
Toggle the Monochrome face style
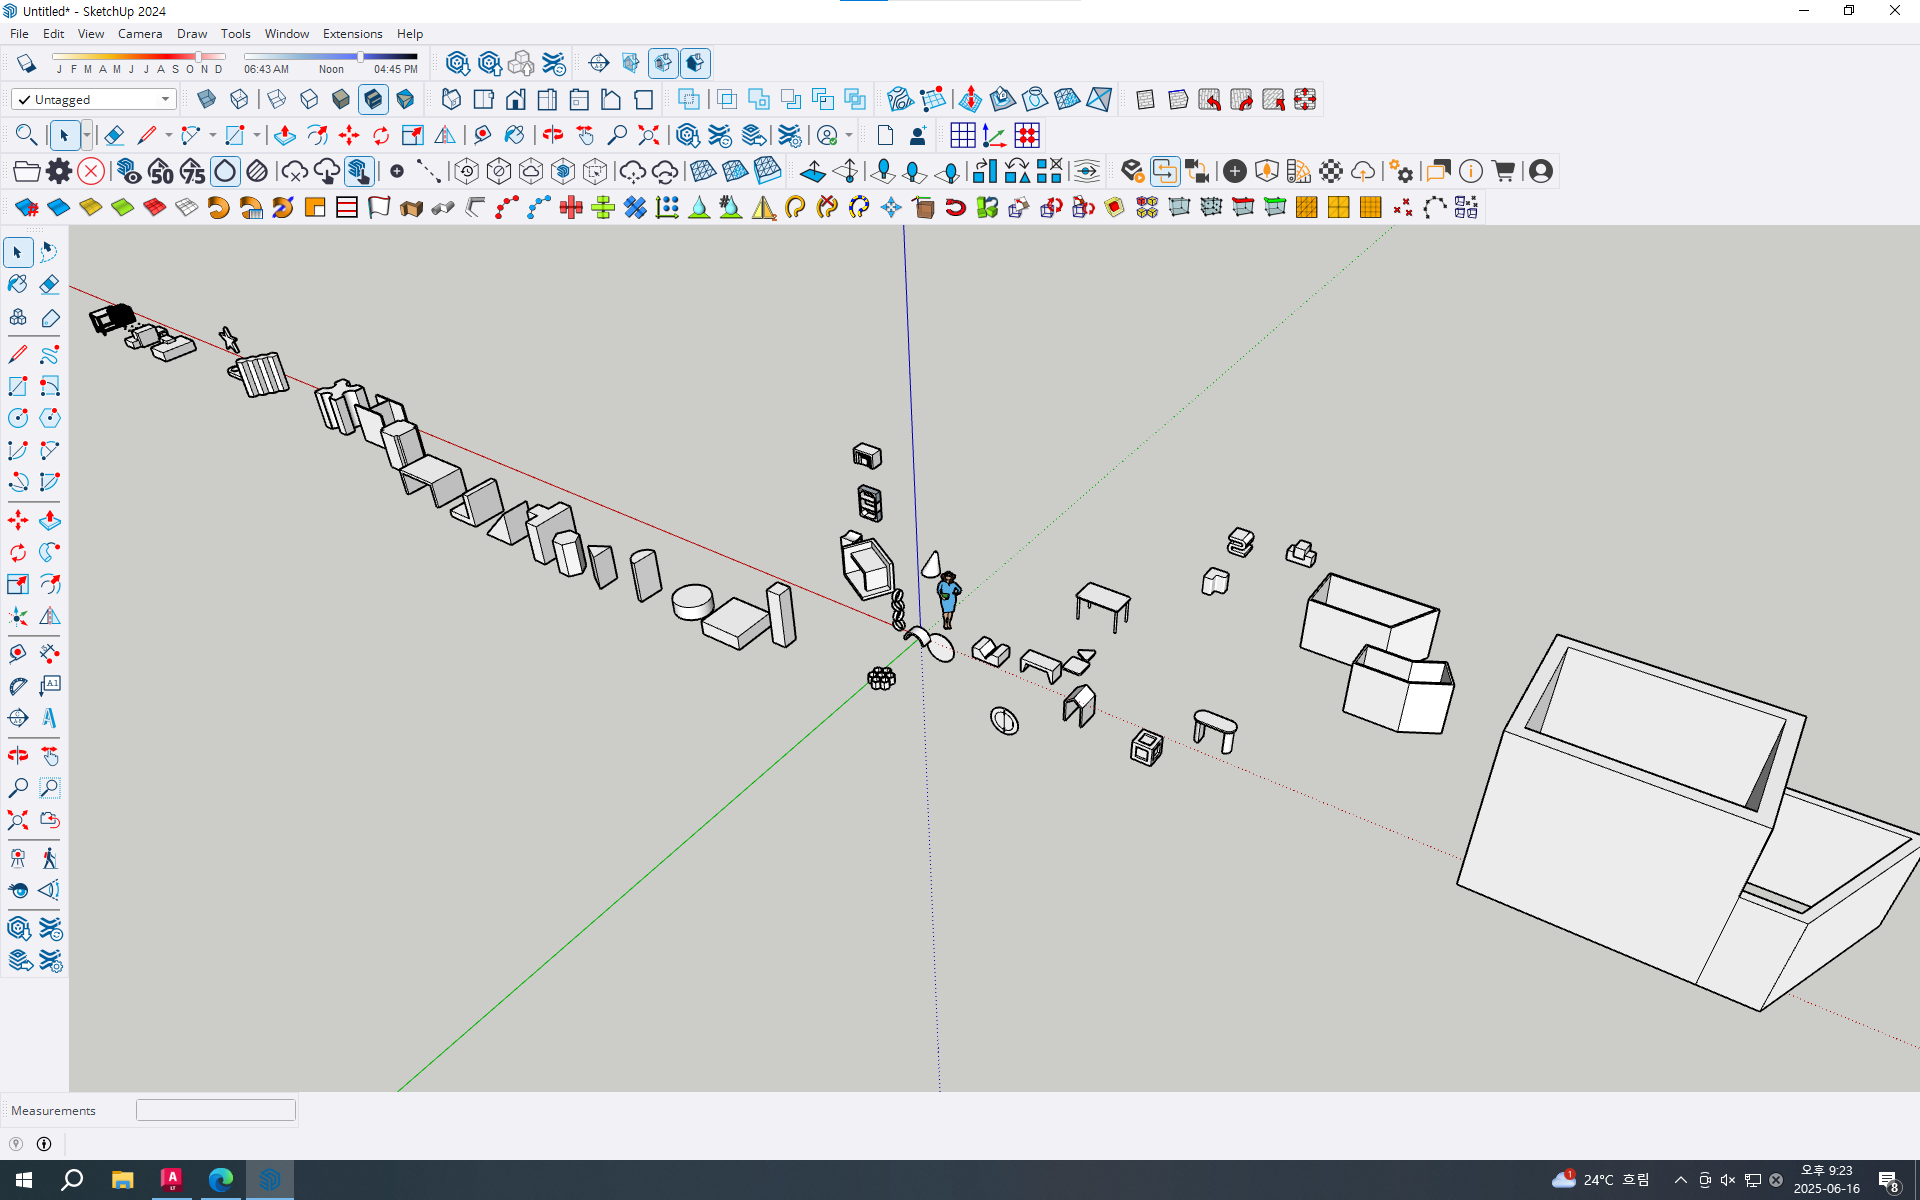tap(405, 99)
